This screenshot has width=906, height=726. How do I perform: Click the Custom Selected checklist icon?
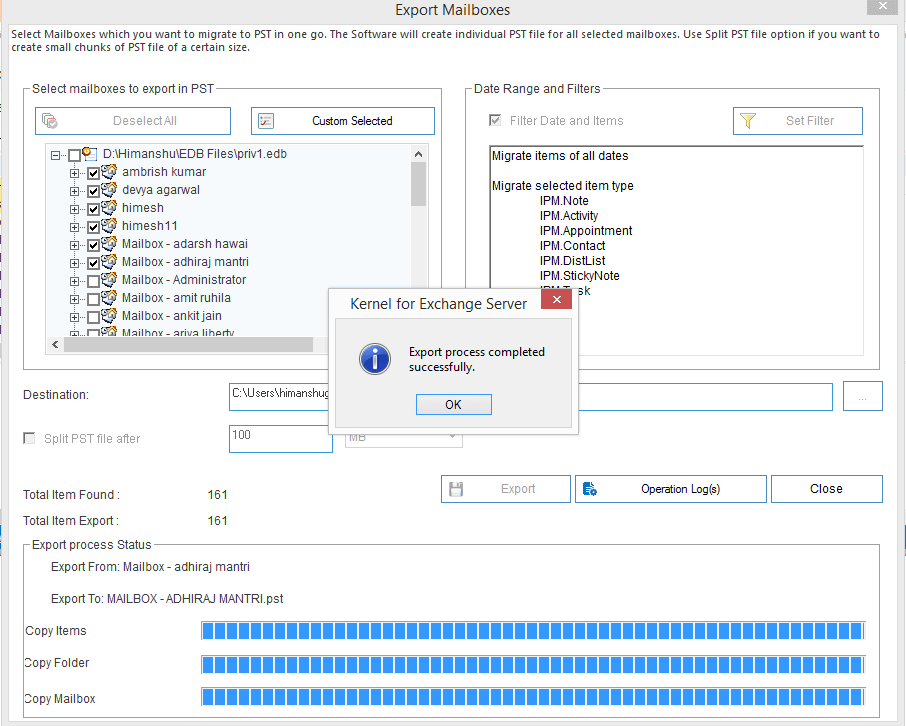(x=266, y=121)
